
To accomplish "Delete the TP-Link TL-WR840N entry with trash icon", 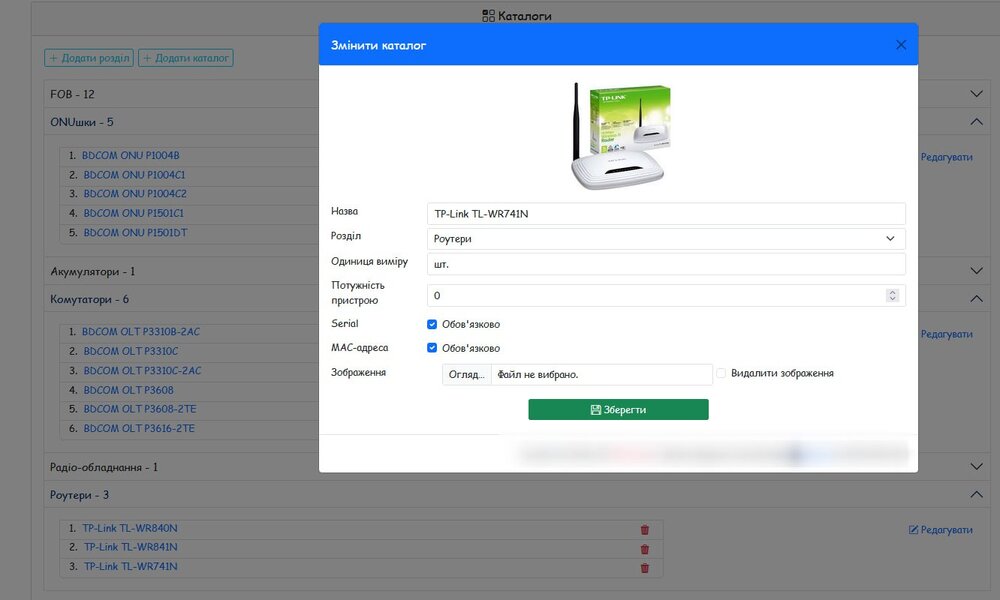I will [x=644, y=530].
